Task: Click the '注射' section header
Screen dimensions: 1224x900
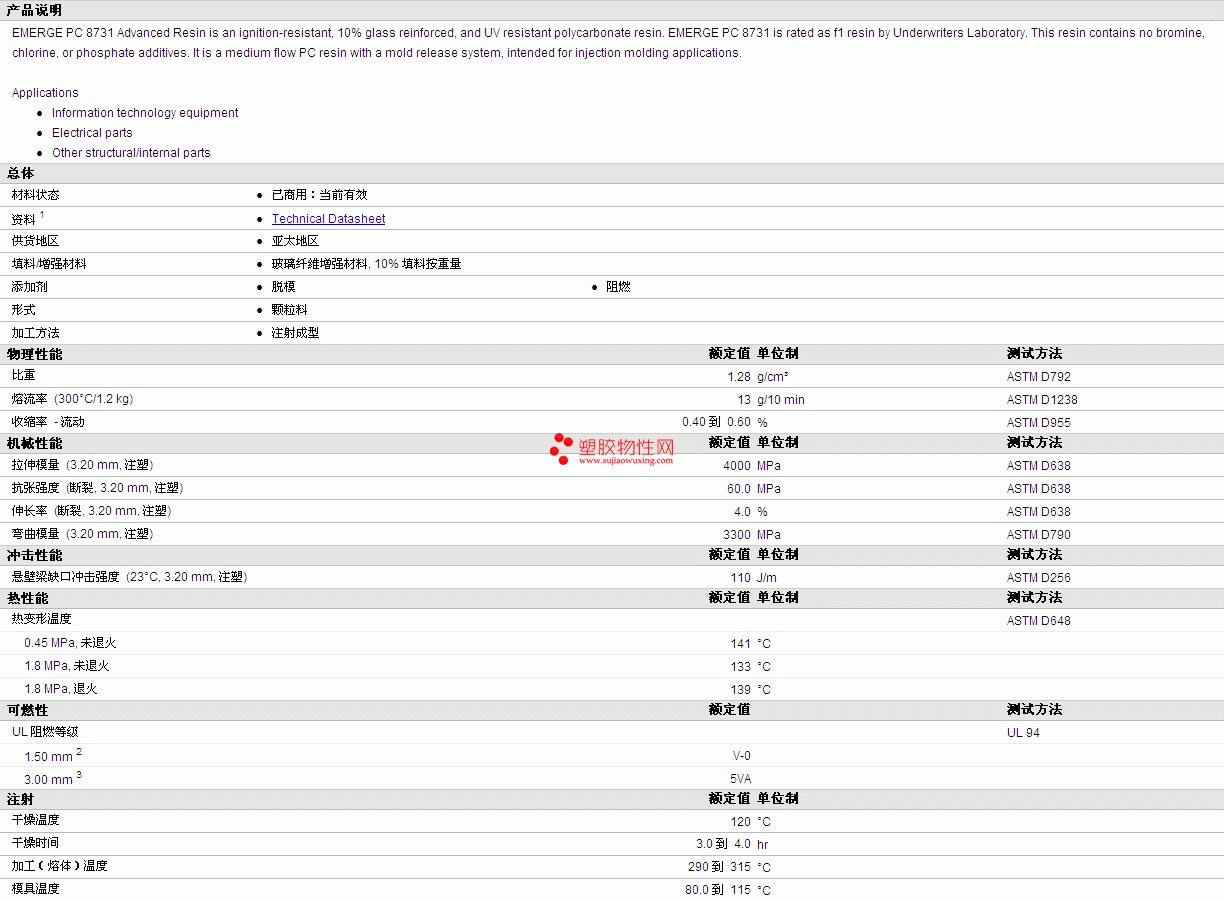Action: [x=20, y=799]
